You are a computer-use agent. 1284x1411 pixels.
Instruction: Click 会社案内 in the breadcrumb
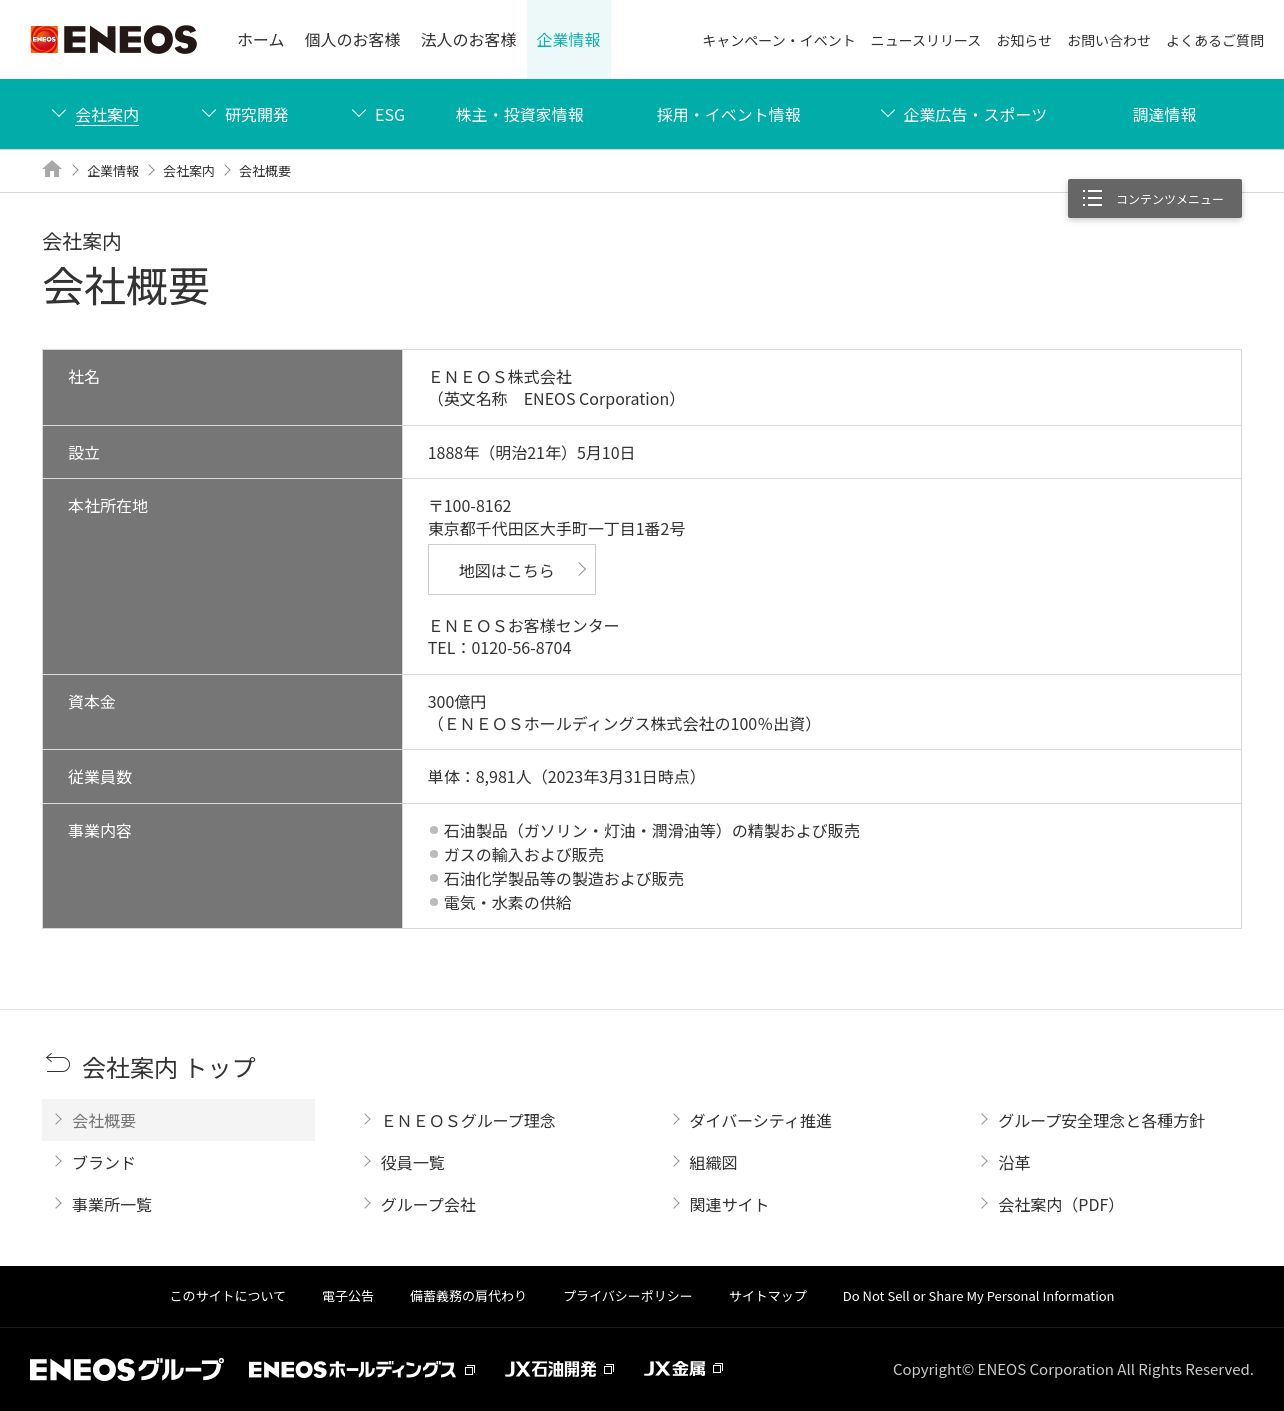tap(189, 171)
